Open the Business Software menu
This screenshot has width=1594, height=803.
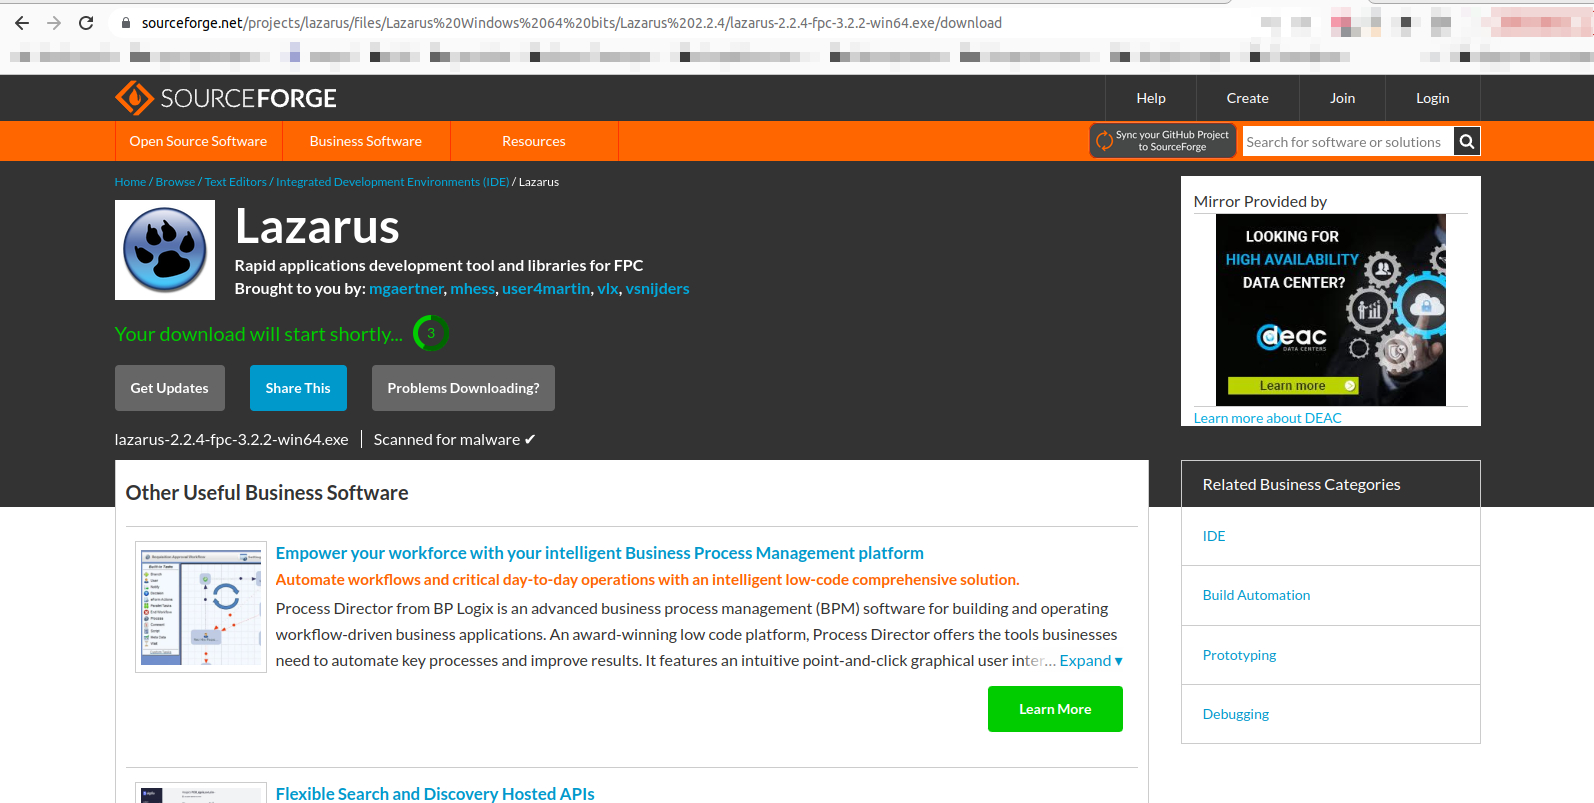tap(366, 141)
